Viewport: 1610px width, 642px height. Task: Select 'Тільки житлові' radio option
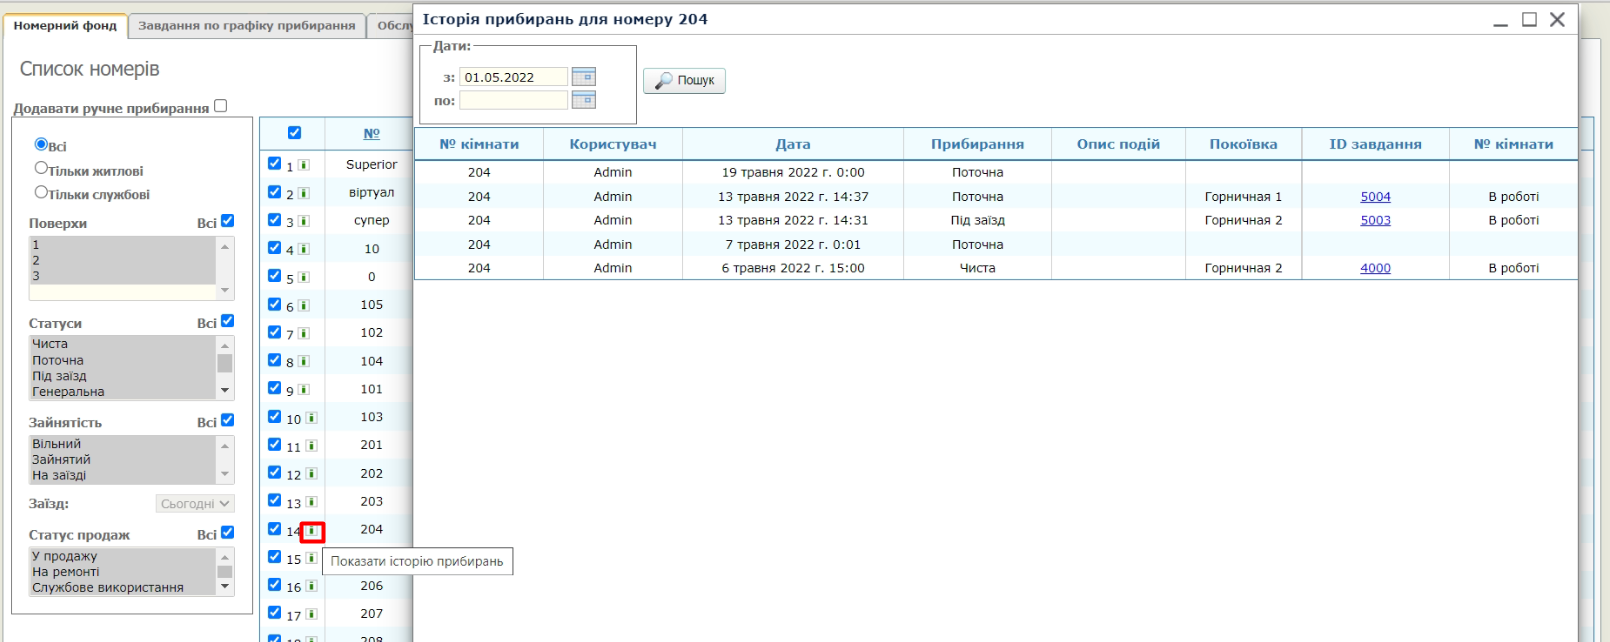coord(41,168)
